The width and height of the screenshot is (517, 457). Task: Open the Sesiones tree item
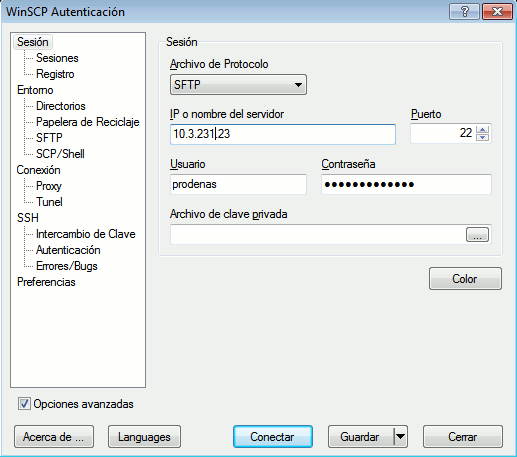click(x=57, y=58)
